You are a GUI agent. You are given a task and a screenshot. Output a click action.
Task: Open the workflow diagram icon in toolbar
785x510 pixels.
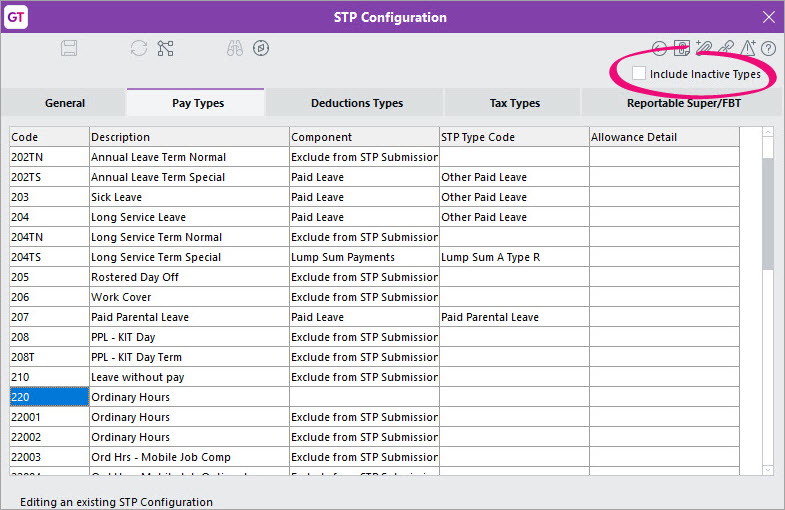(166, 48)
